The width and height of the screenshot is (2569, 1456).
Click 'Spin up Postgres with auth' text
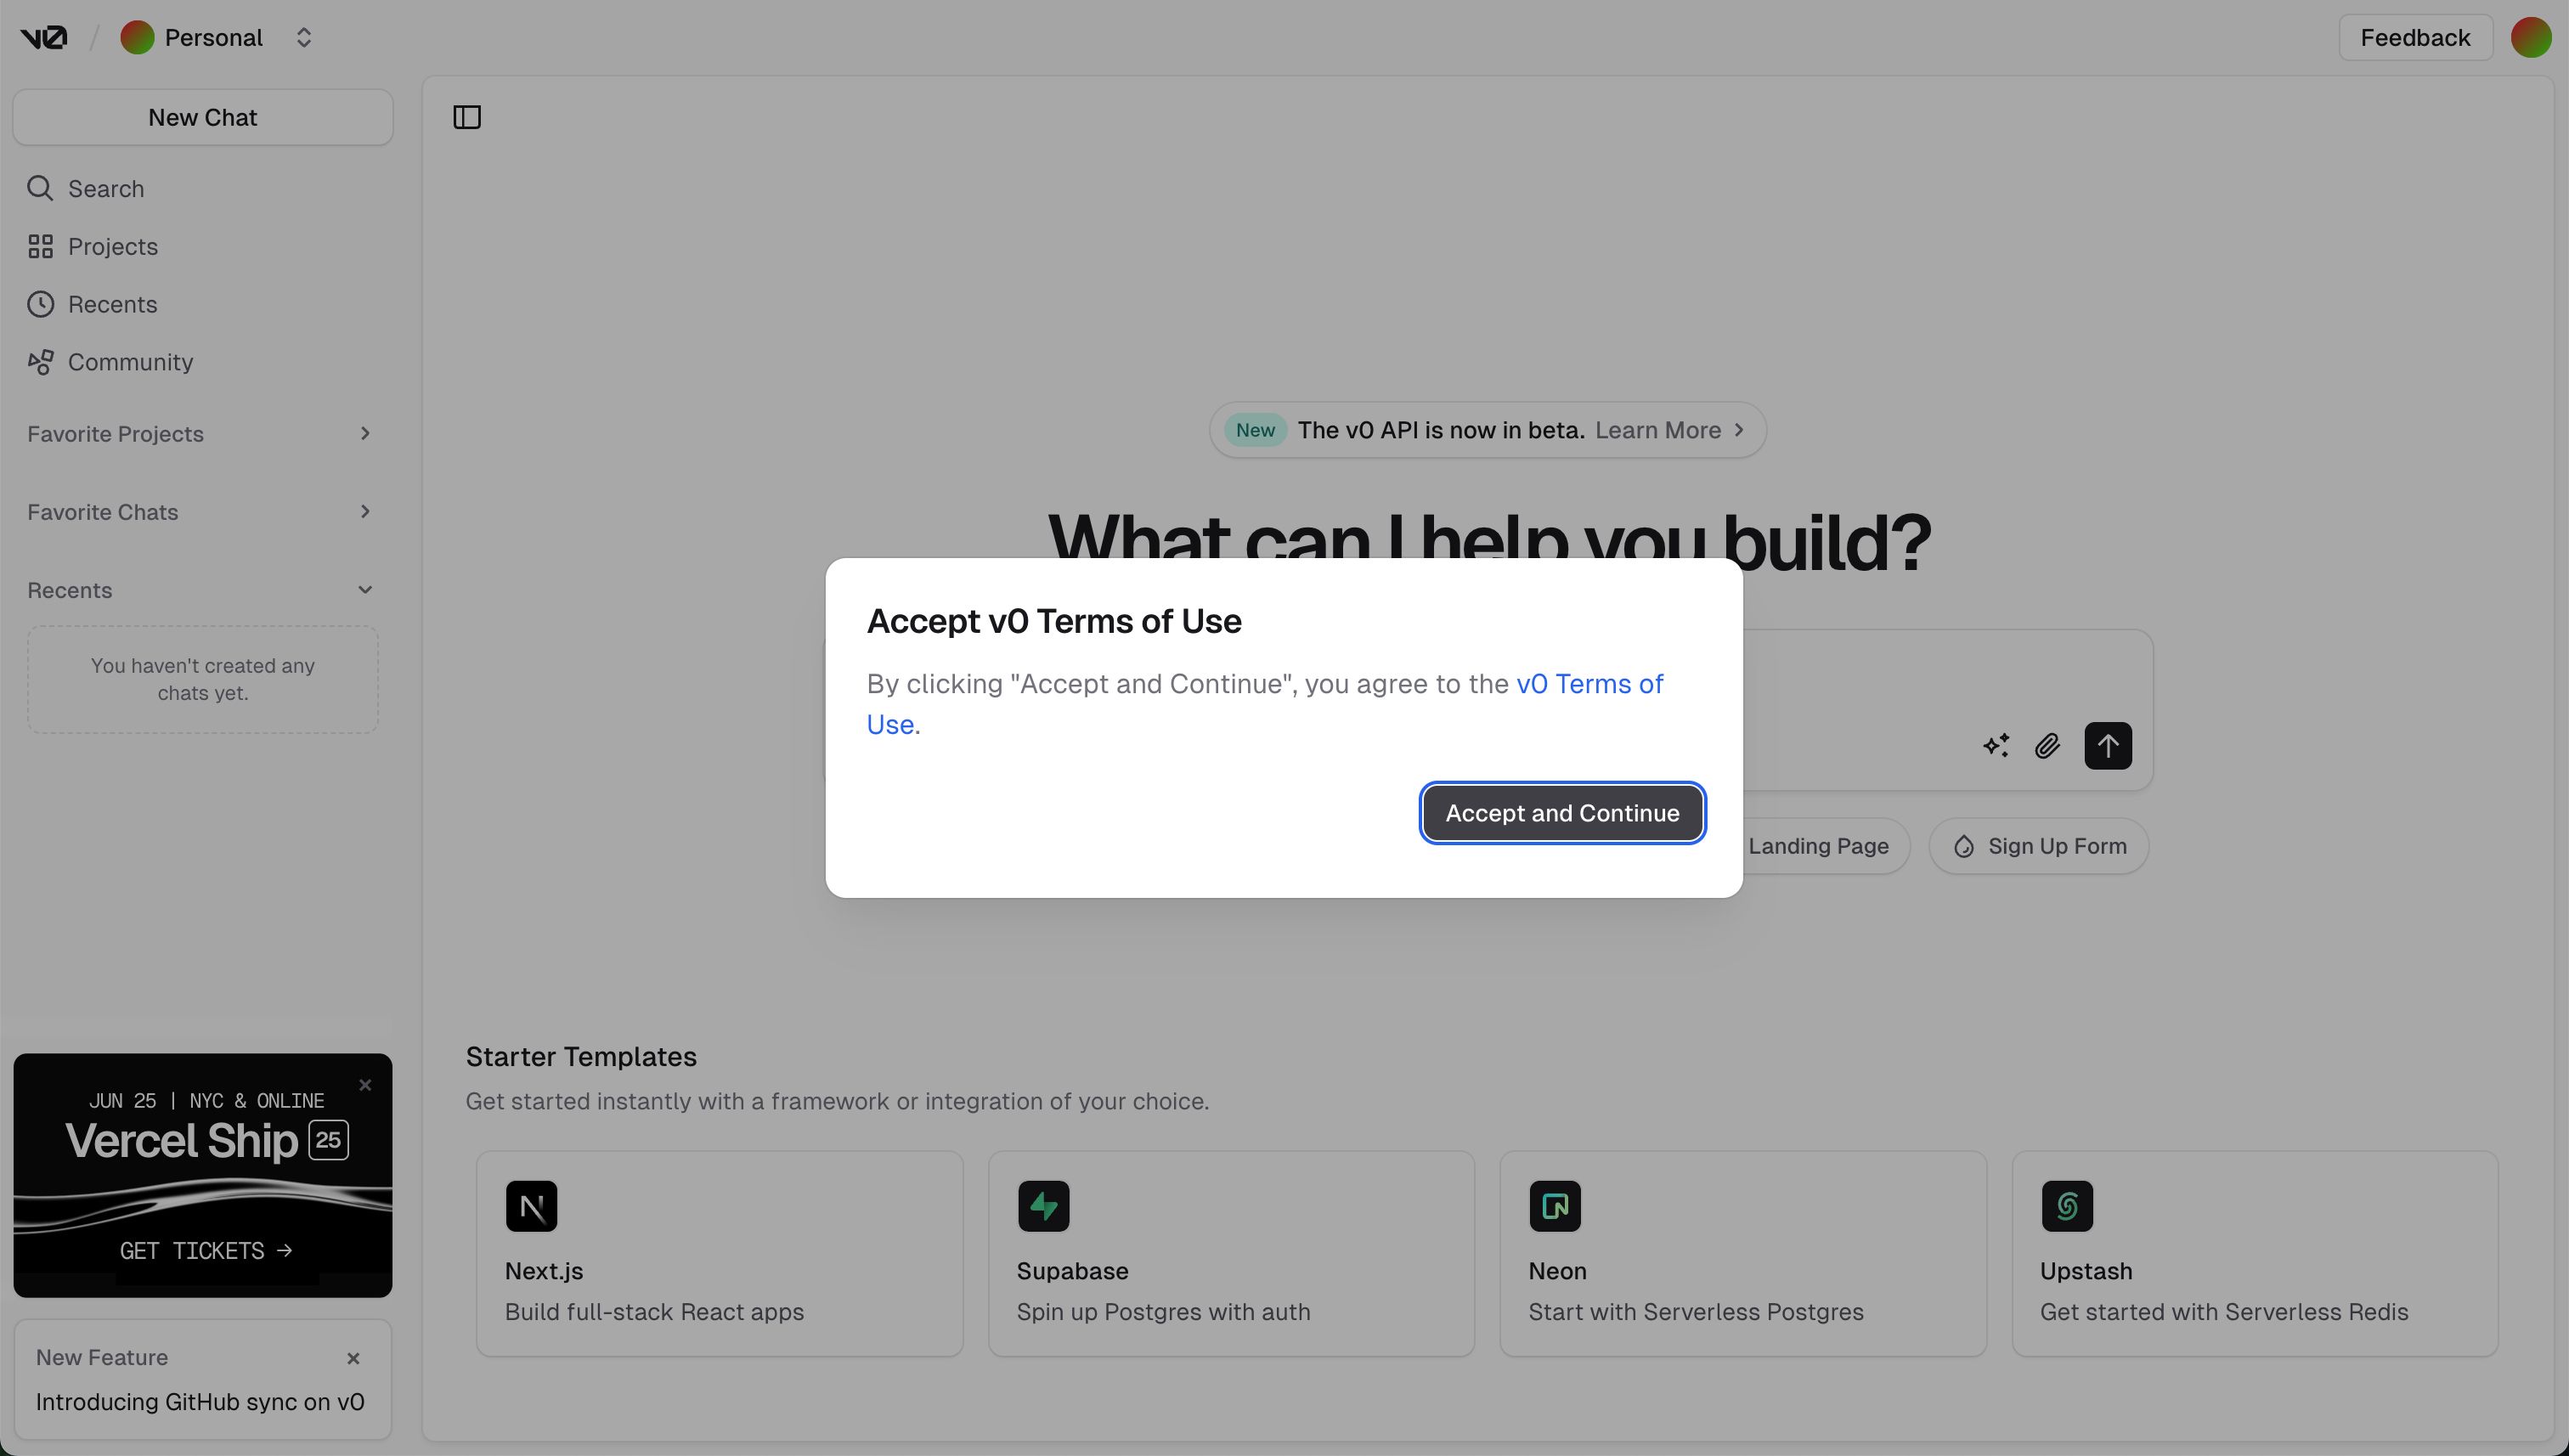pos(1163,1312)
